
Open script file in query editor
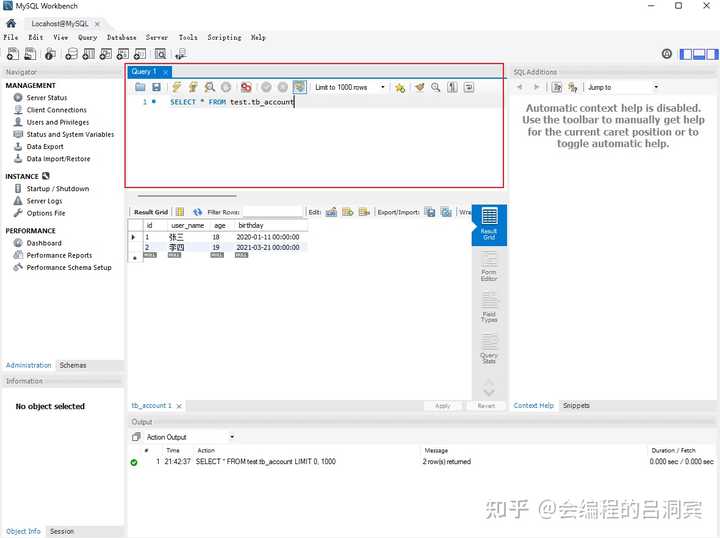point(141,87)
